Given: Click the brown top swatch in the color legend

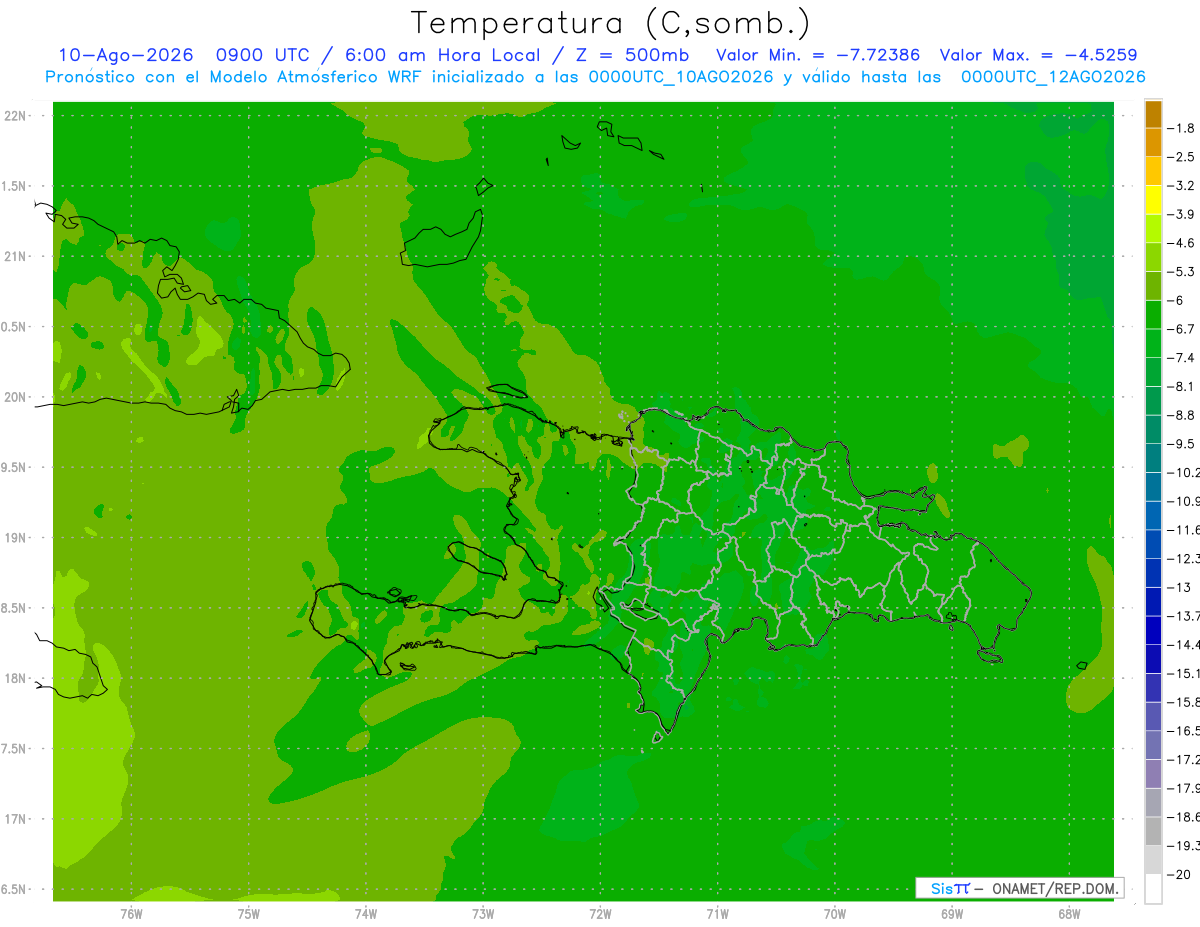Looking at the screenshot, I should (1153, 114).
